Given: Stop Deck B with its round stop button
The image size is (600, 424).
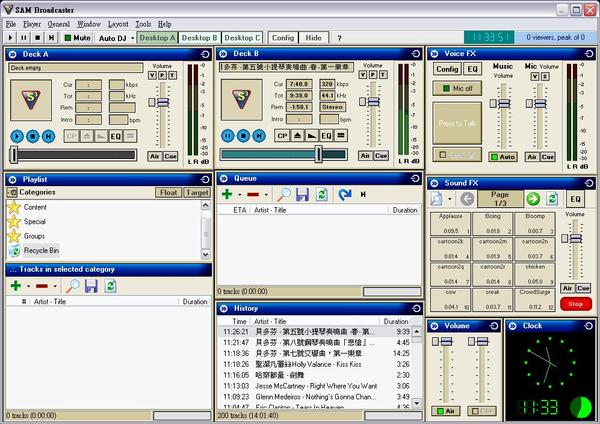Looking at the screenshot, I should click(x=243, y=135).
